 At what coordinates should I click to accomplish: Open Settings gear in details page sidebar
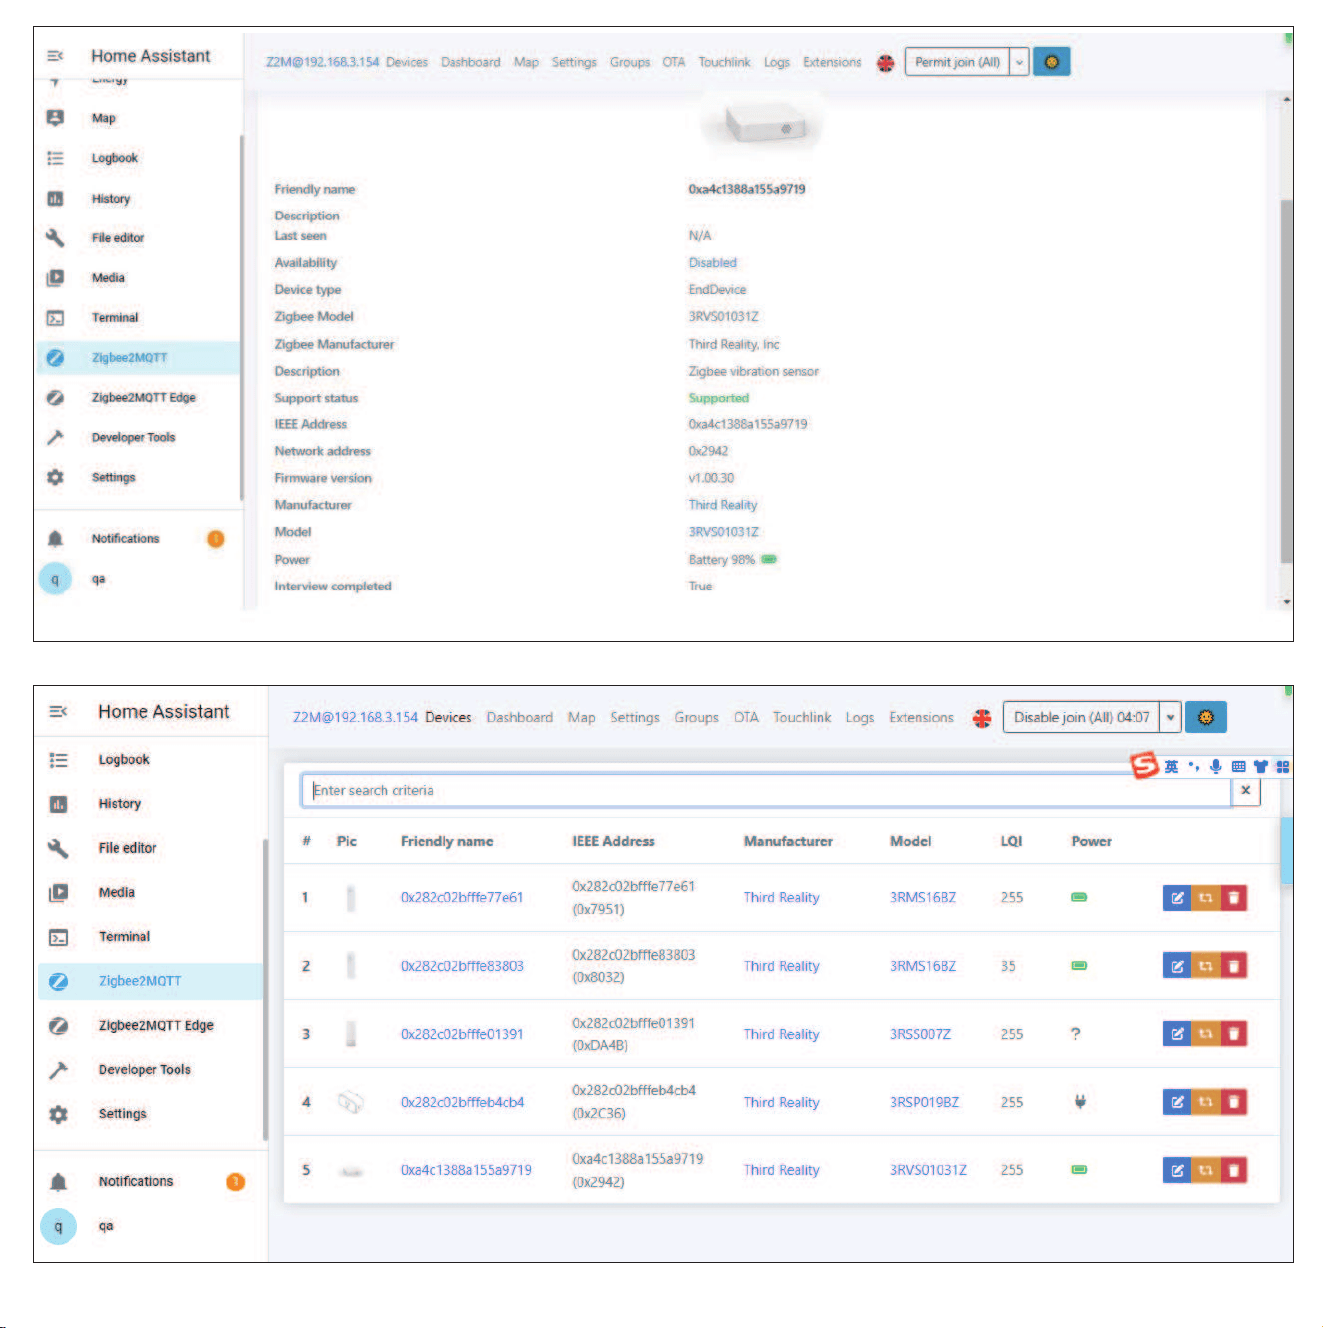[55, 478]
